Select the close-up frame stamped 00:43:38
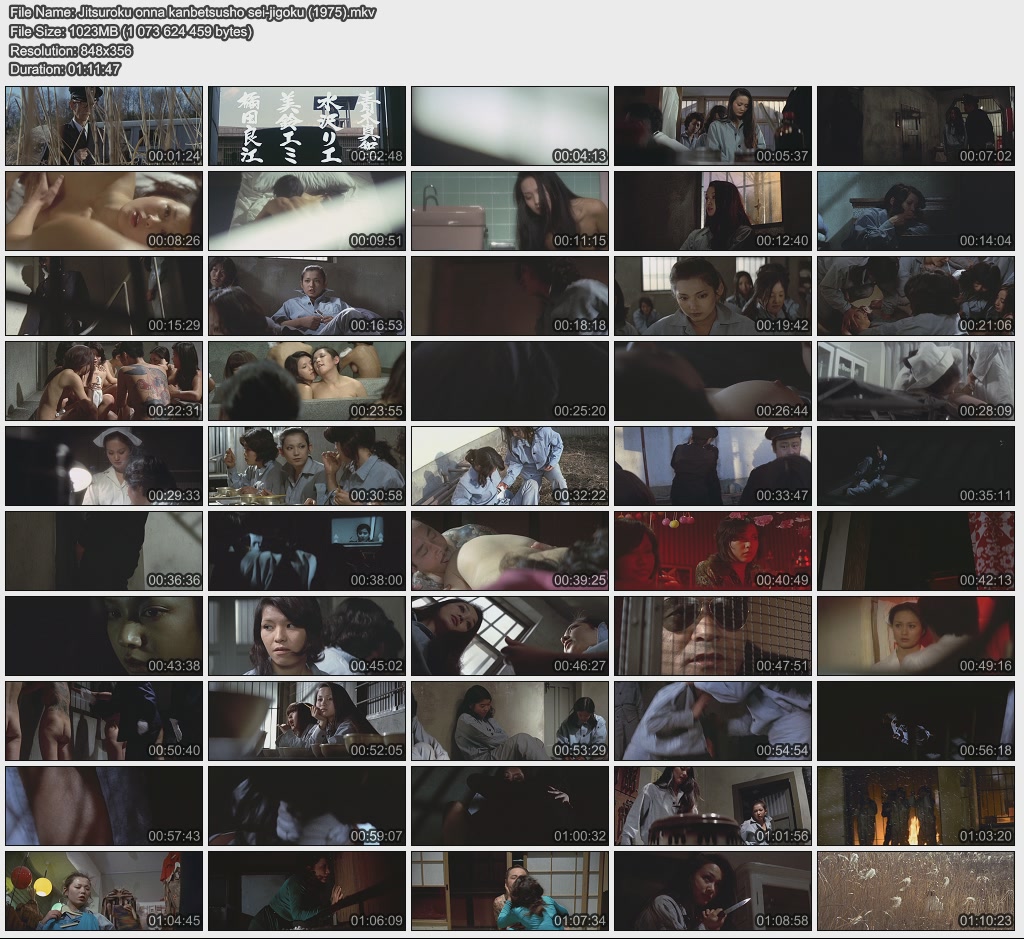 (x=104, y=636)
